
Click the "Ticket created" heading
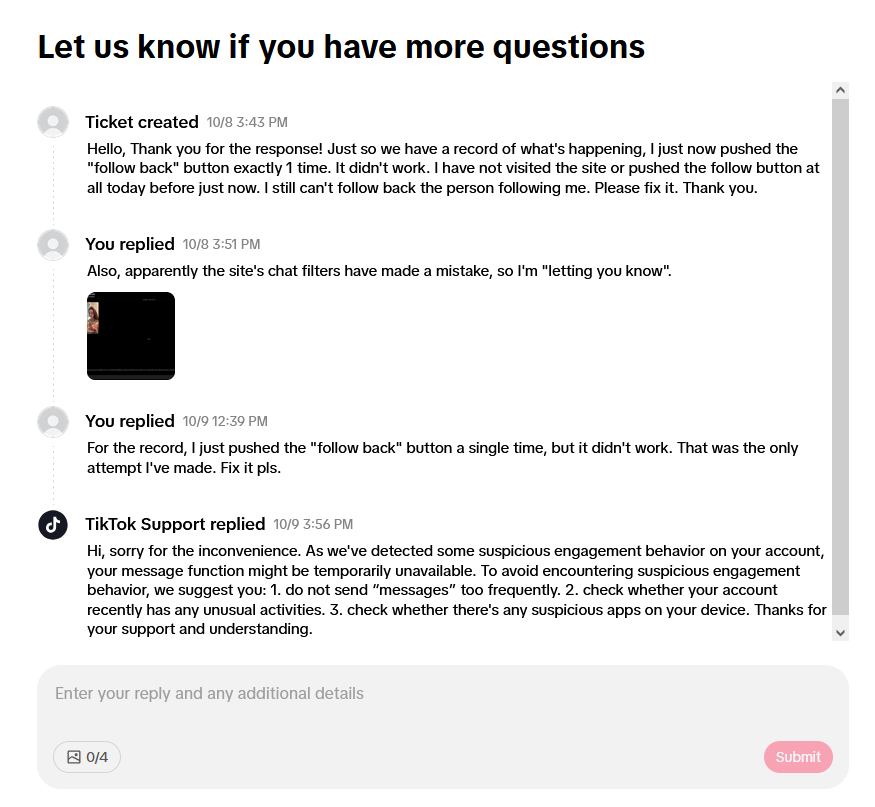(142, 122)
